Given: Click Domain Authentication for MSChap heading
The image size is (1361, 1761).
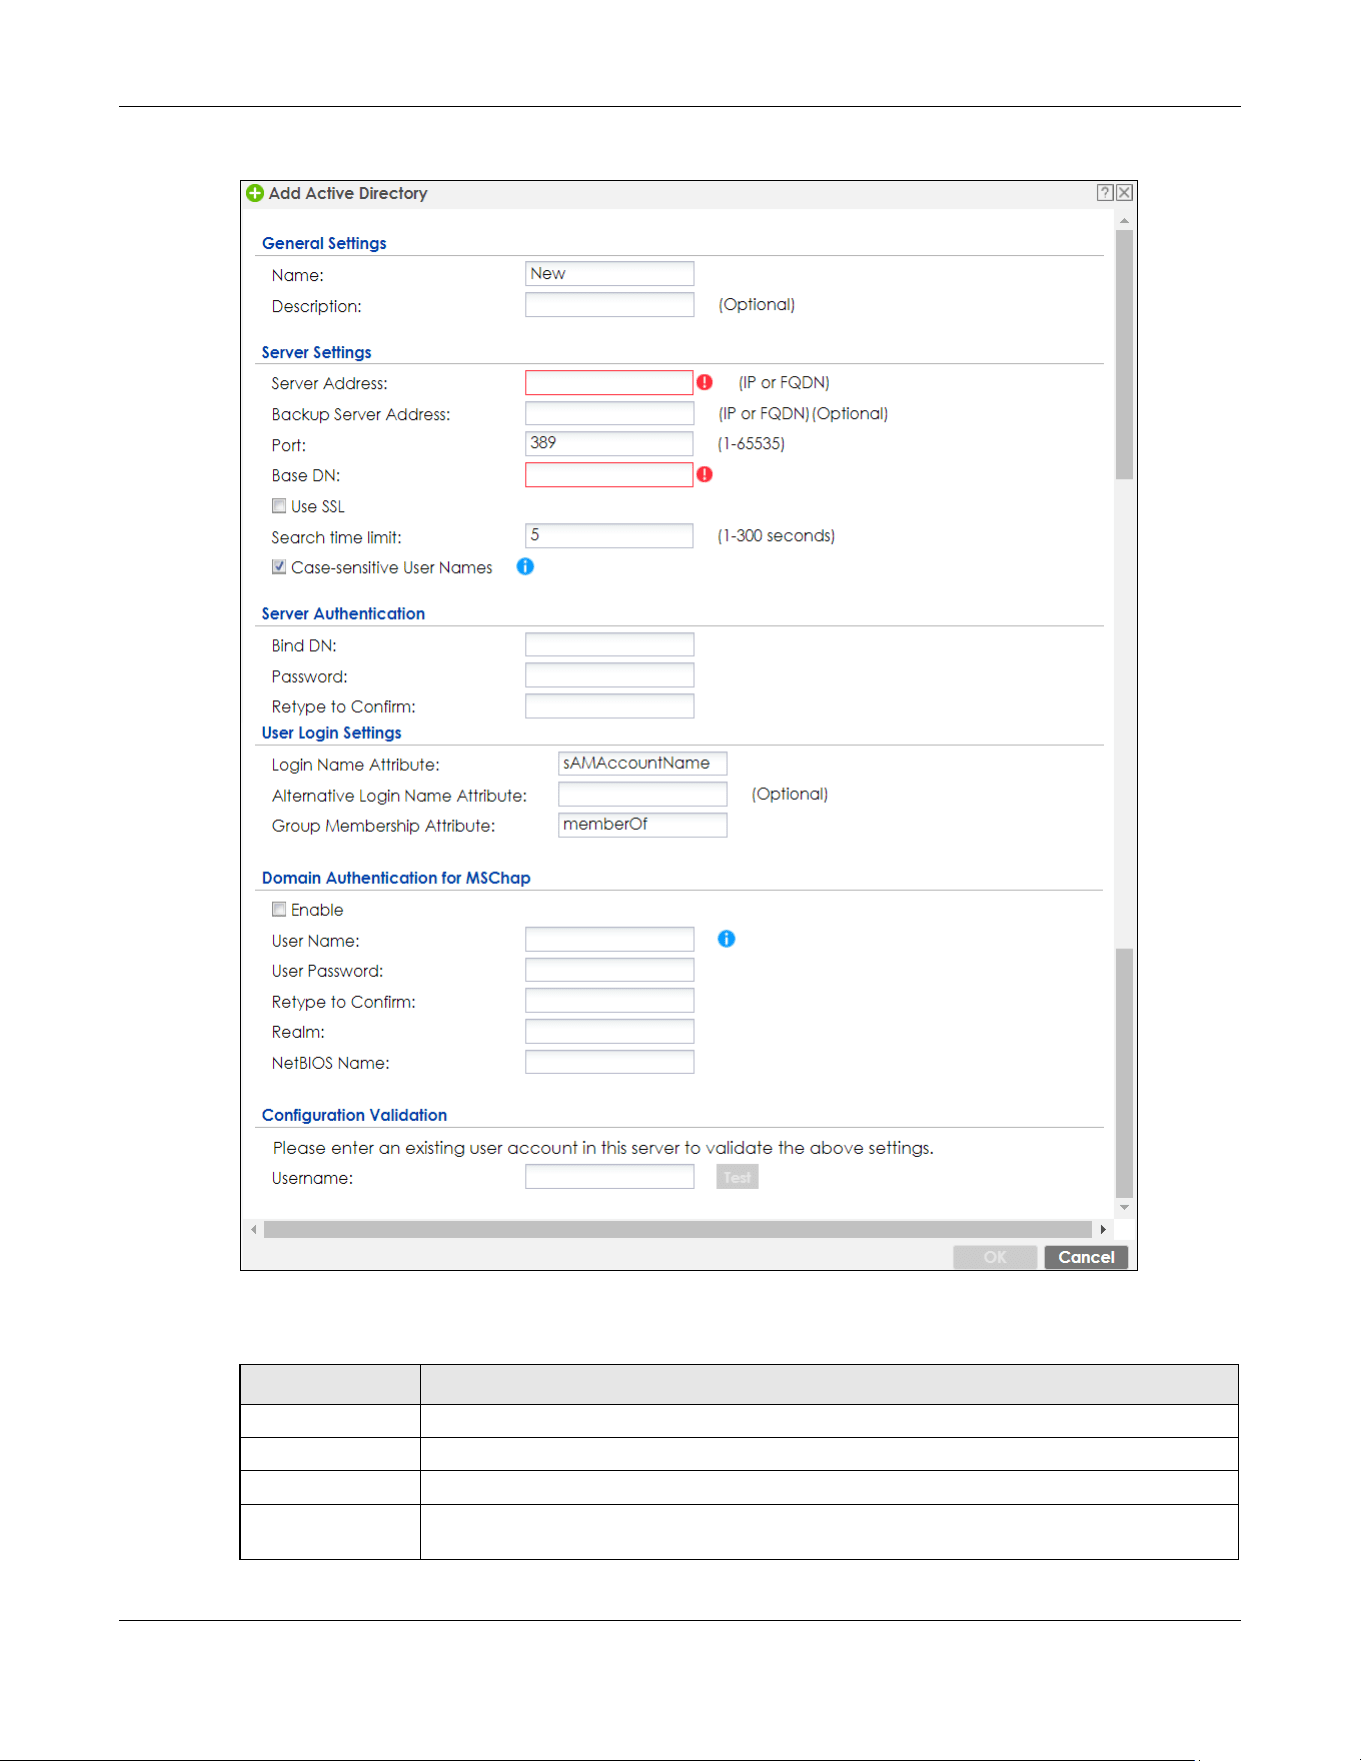Looking at the screenshot, I should coord(396,877).
